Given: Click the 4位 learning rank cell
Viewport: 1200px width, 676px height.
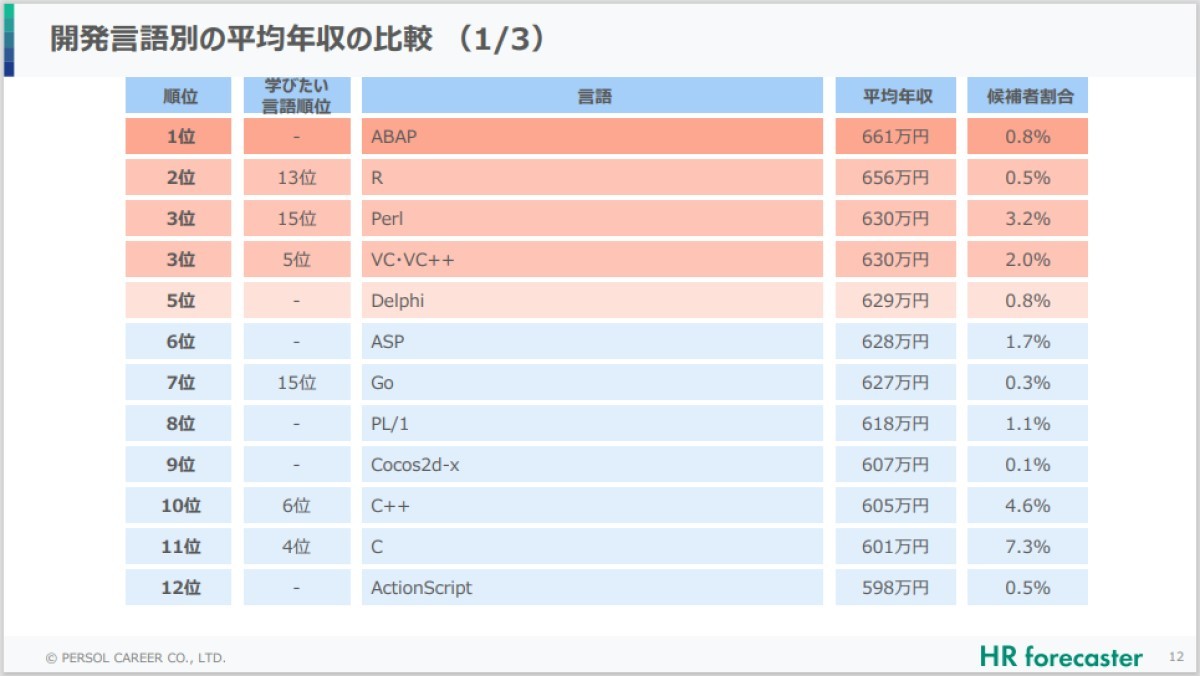Looking at the screenshot, I should tap(296, 546).
